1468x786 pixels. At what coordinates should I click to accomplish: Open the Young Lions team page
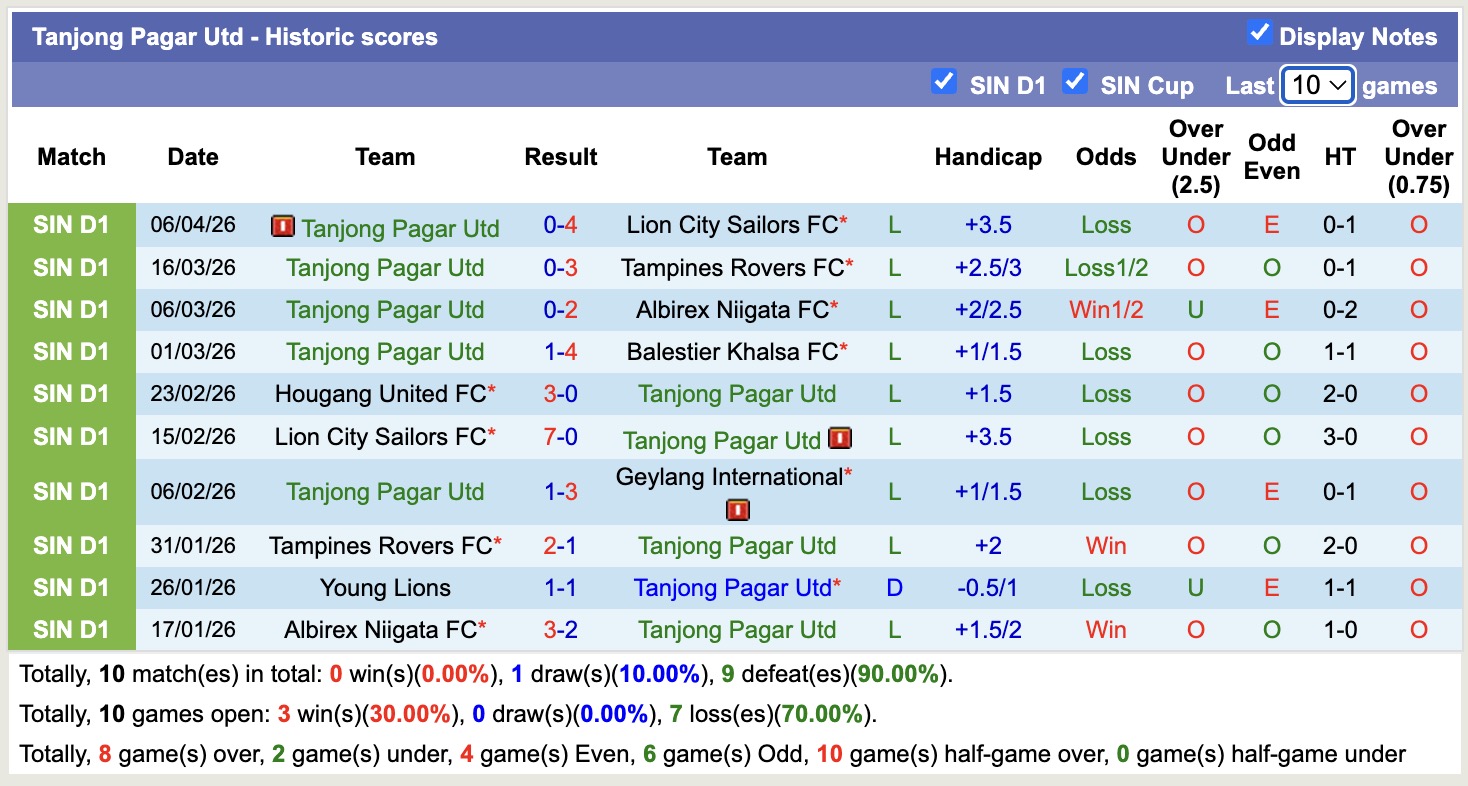pyautogui.click(x=385, y=588)
